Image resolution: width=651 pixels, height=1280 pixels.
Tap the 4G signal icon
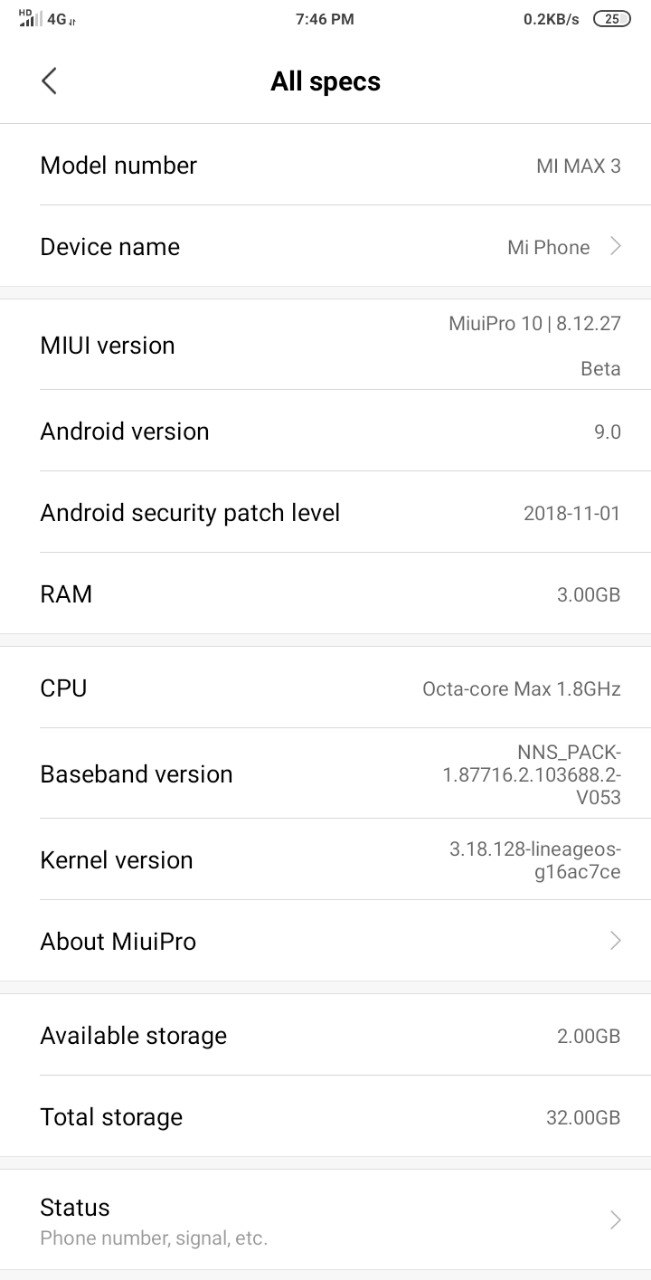[x=59, y=19]
